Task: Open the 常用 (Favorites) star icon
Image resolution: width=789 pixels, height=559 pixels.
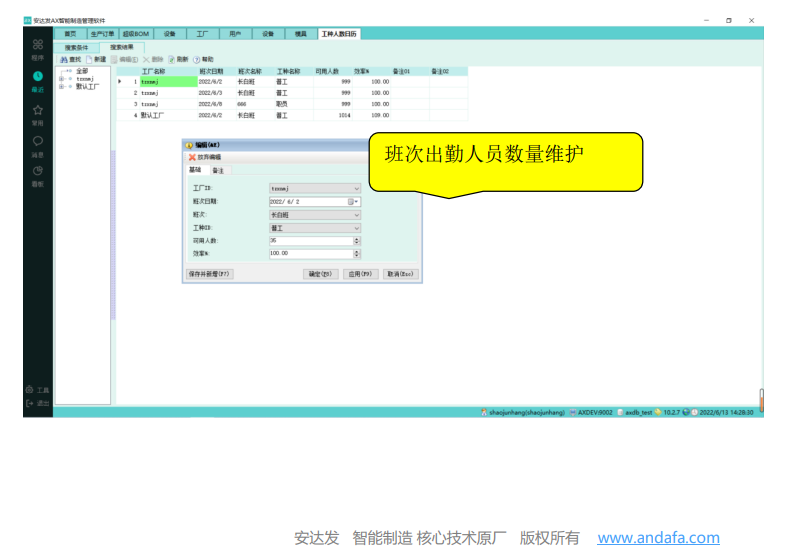Action: click(x=37, y=110)
